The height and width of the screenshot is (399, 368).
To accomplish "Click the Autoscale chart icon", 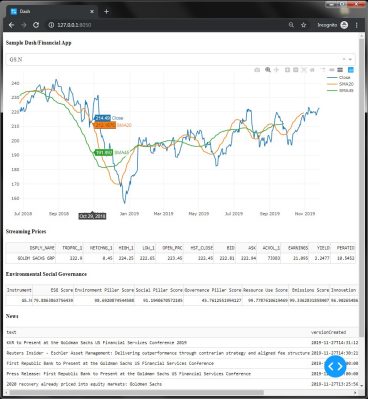I will [x=304, y=70].
